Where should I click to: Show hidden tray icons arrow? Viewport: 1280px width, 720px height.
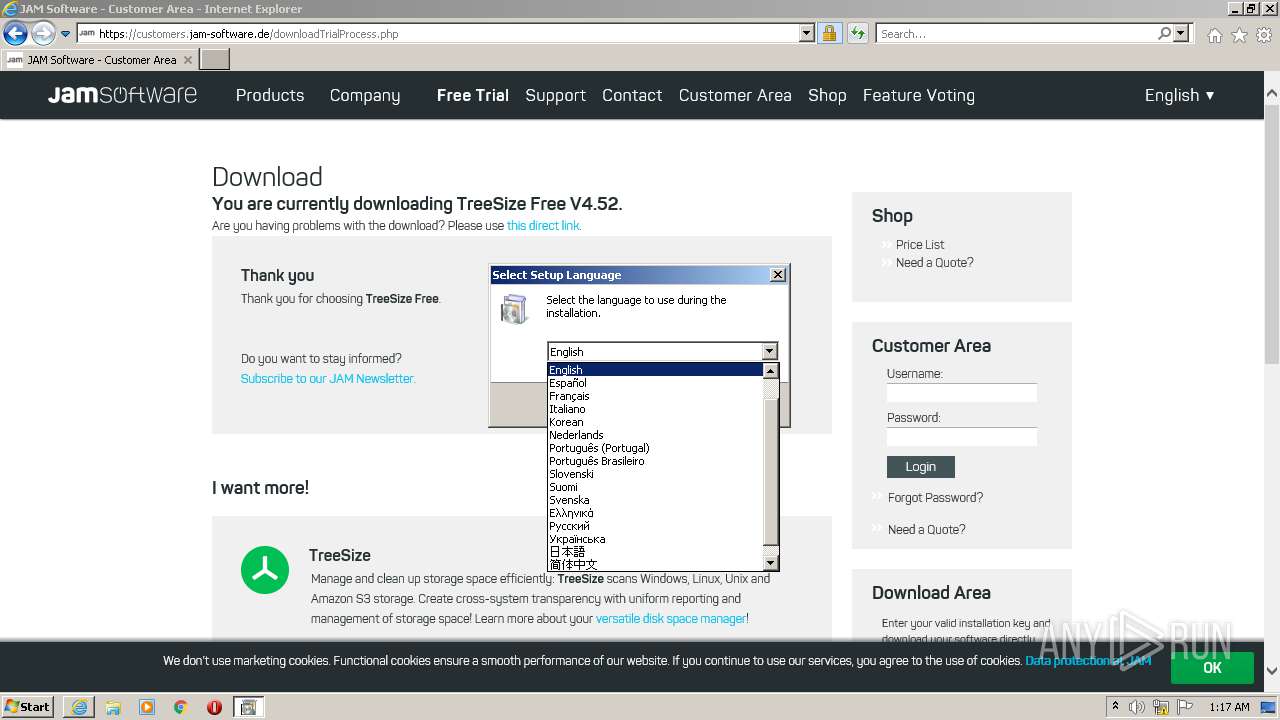[x=1115, y=707]
